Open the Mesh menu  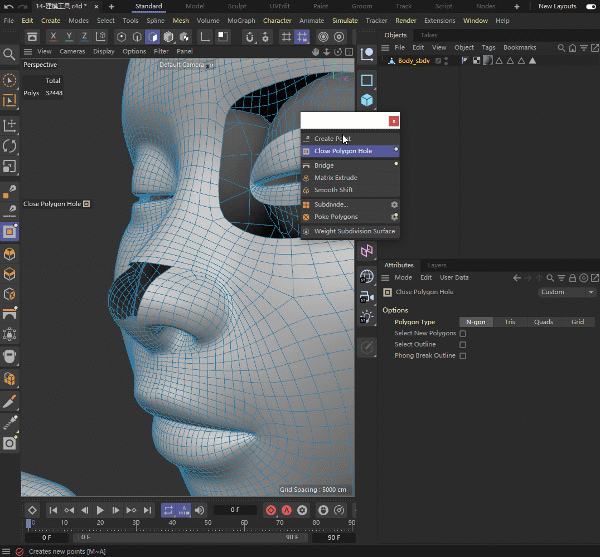click(180, 20)
